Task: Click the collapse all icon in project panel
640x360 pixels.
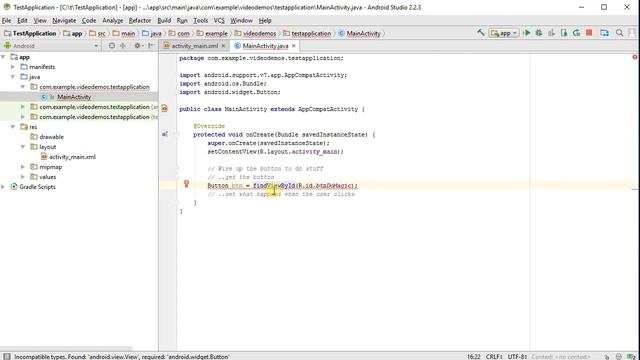Action: 122,46
